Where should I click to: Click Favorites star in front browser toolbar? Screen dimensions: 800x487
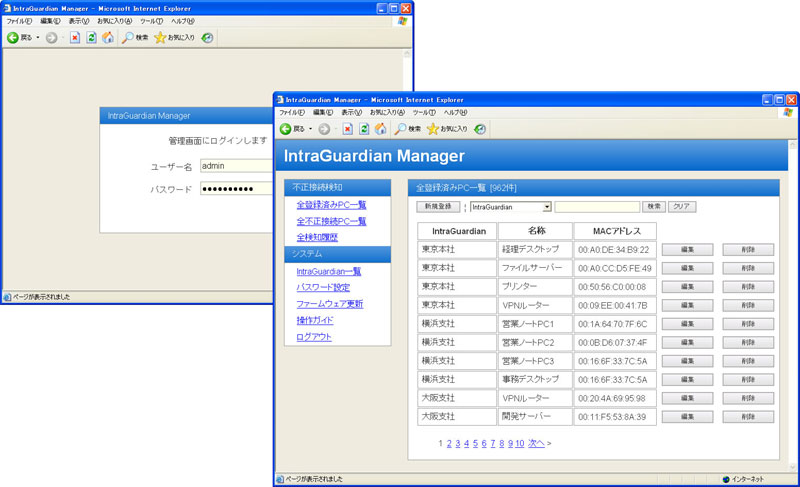(433, 129)
